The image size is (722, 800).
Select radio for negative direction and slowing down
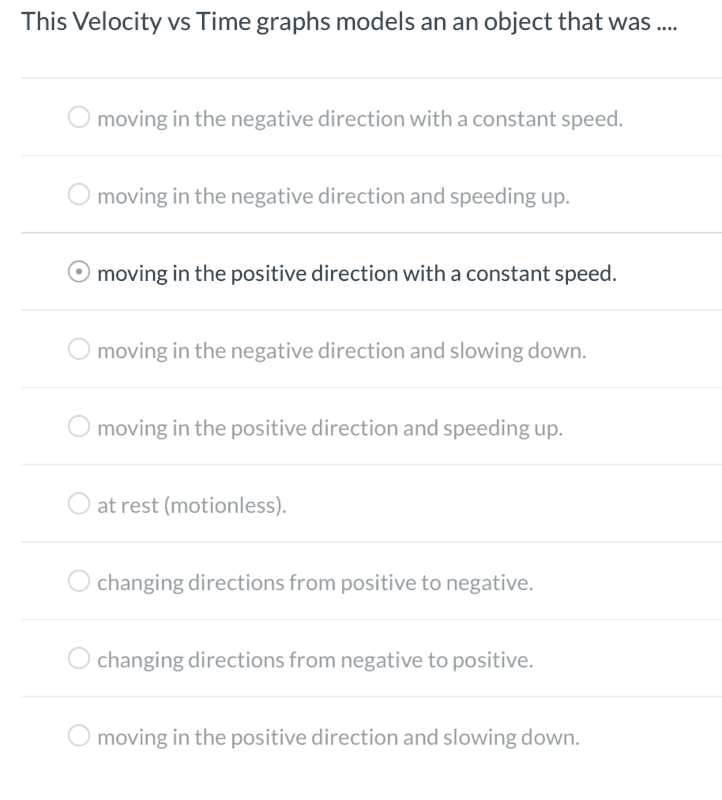(80, 351)
